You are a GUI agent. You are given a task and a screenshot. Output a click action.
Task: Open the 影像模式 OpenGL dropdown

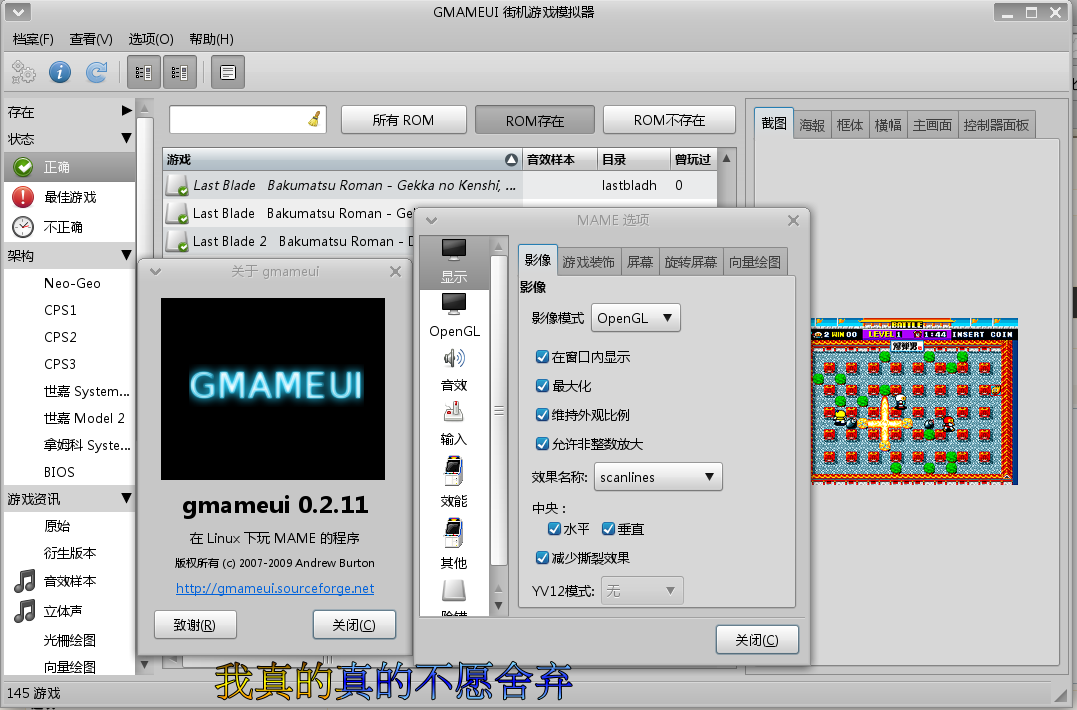pyautogui.click(x=635, y=318)
